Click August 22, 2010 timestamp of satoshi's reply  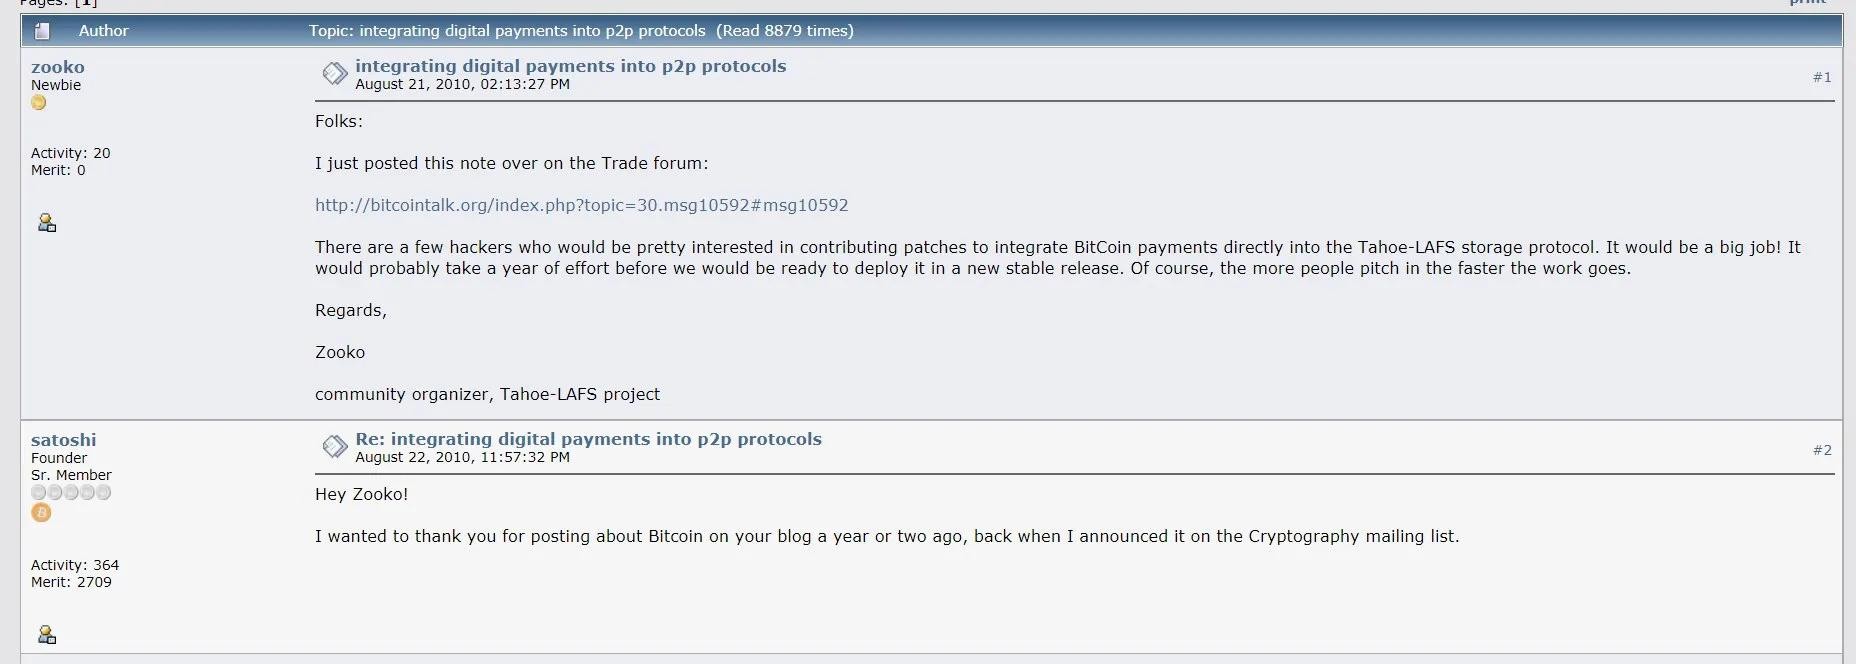pyautogui.click(x=462, y=458)
